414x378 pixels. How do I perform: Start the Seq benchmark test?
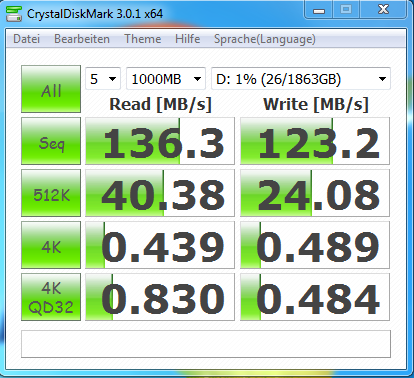point(51,141)
